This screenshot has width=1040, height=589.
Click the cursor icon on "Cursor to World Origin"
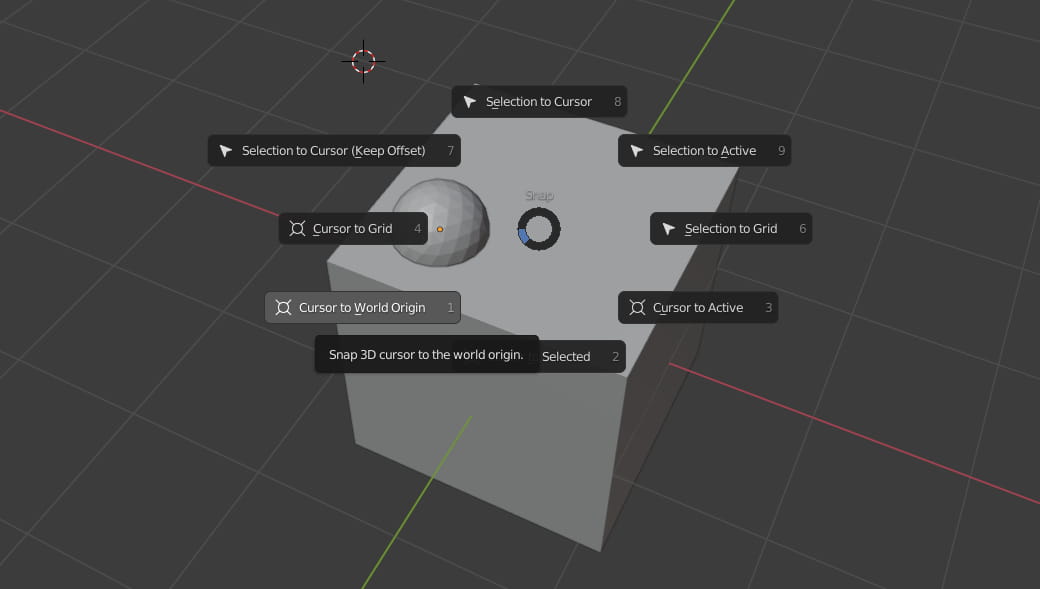click(283, 307)
